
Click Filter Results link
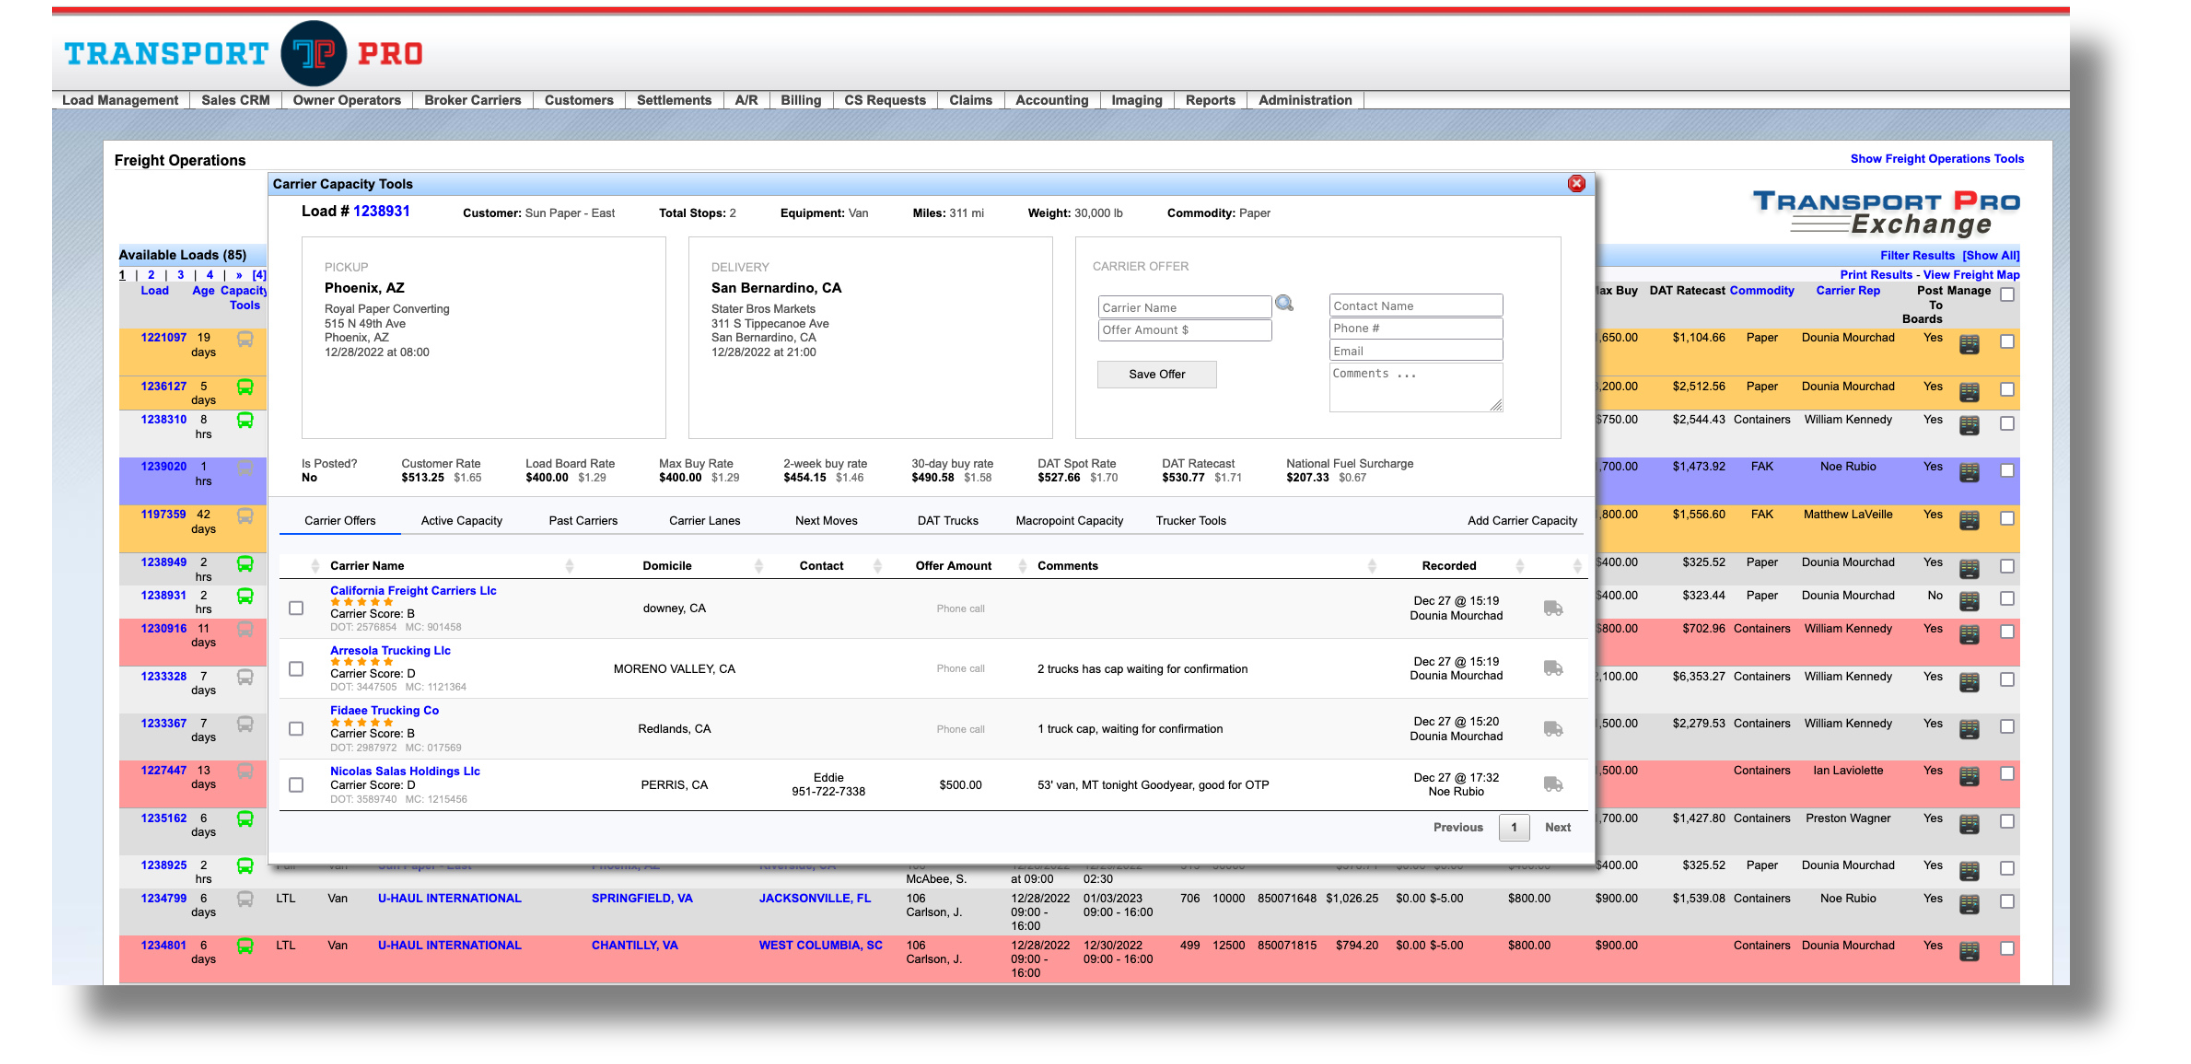(1916, 256)
